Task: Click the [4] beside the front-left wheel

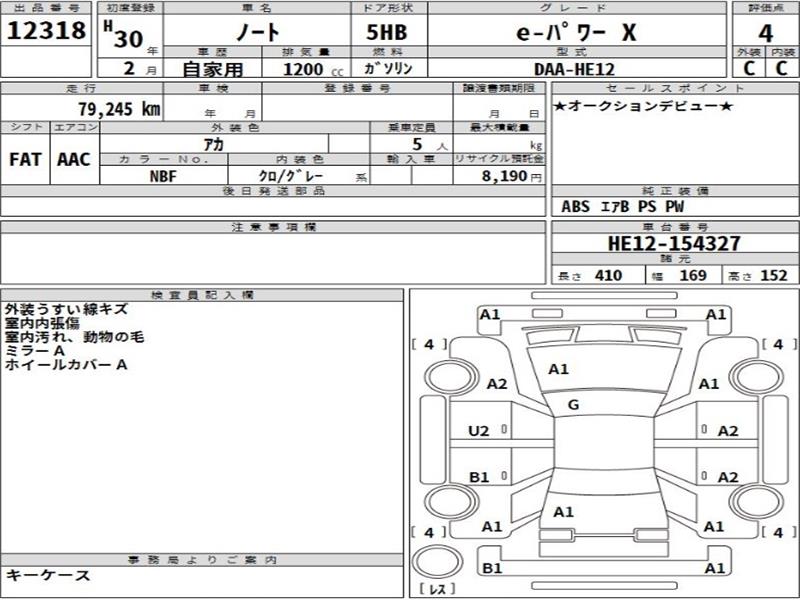Action: tap(429, 345)
